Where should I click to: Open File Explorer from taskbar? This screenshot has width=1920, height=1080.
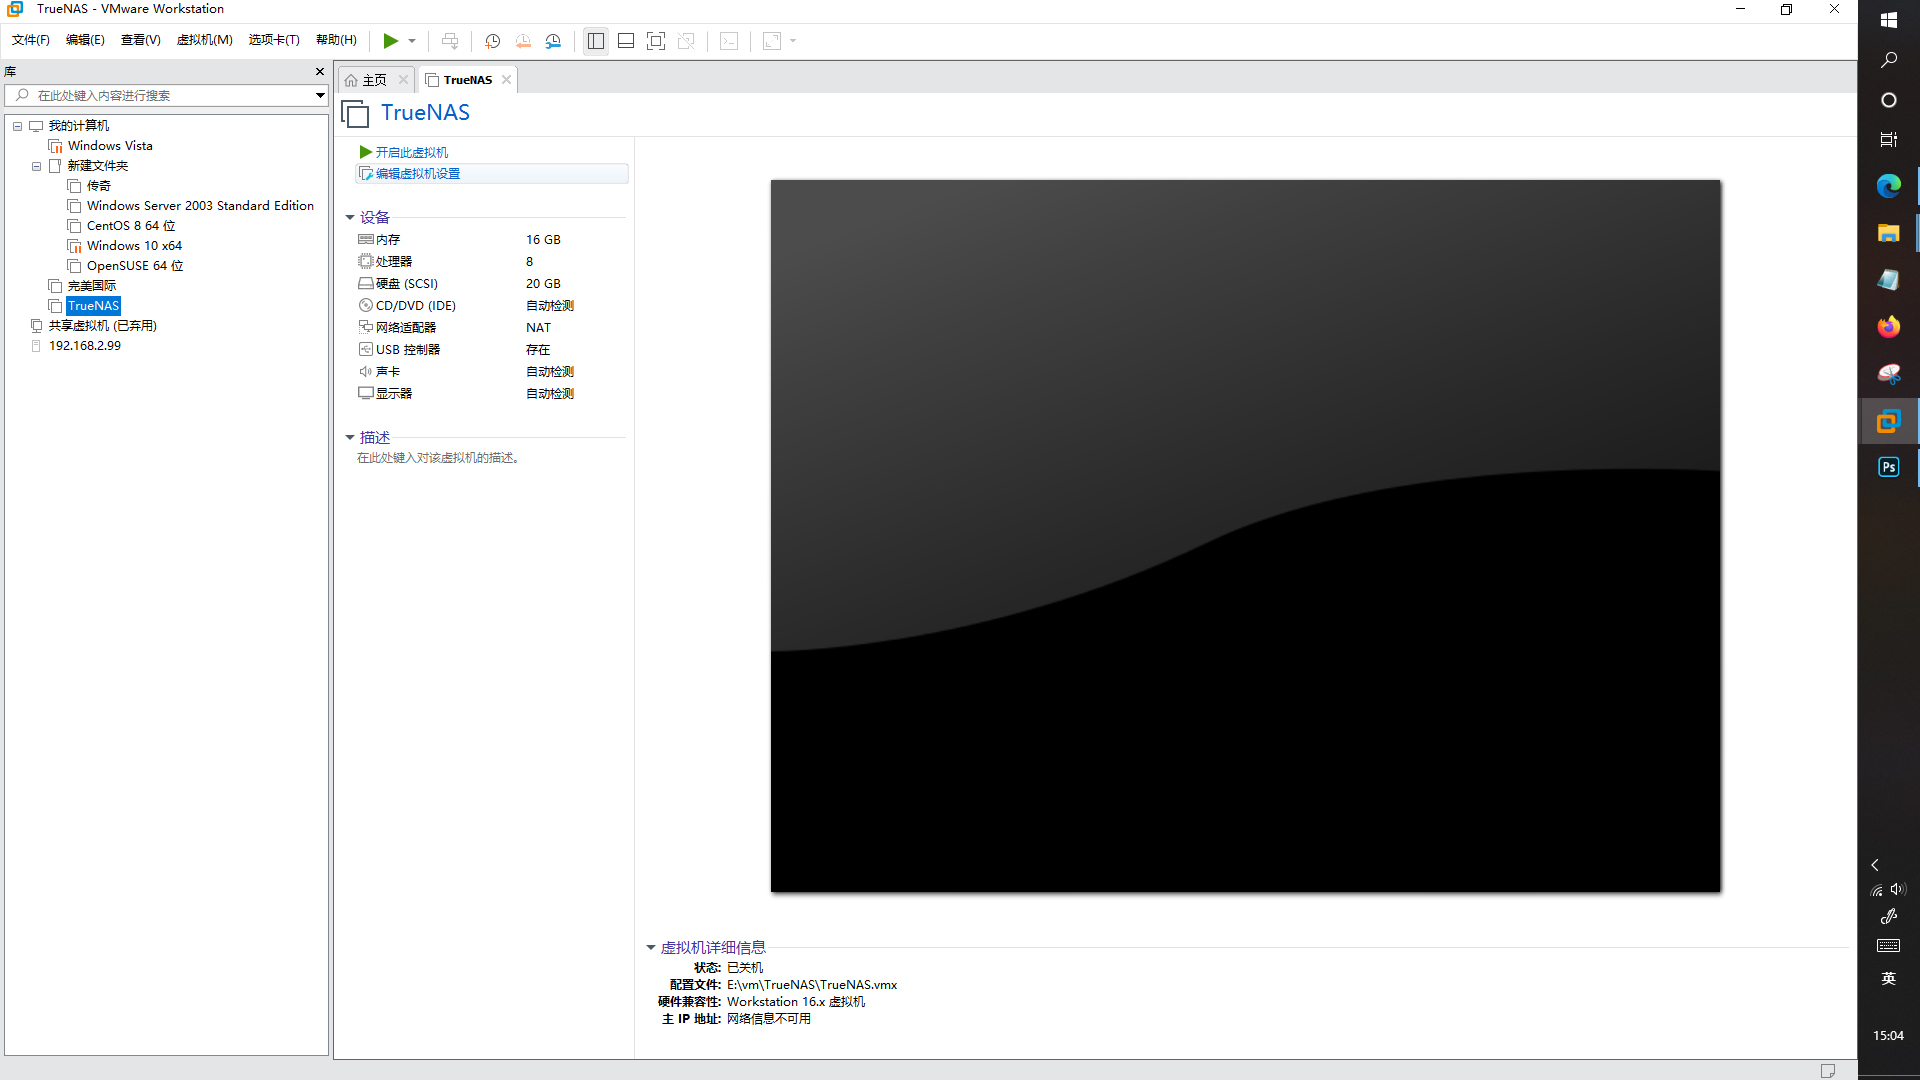click(1889, 233)
